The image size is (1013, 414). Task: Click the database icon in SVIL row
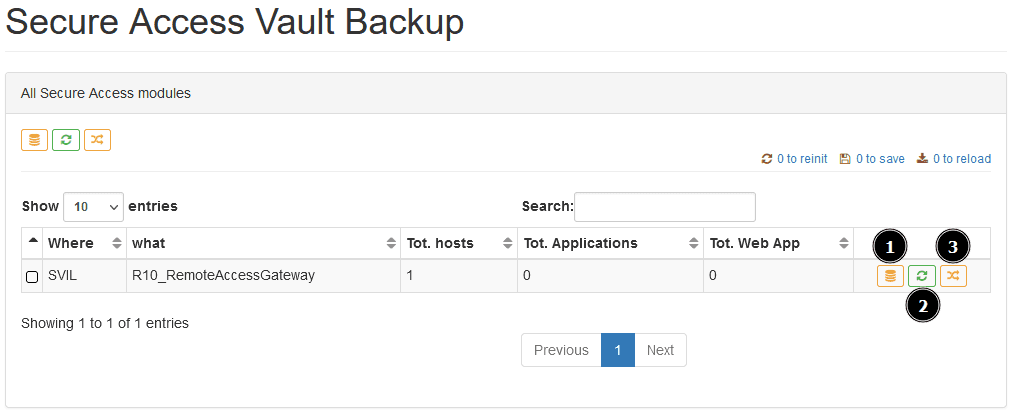pyautogui.click(x=890, y=276)
